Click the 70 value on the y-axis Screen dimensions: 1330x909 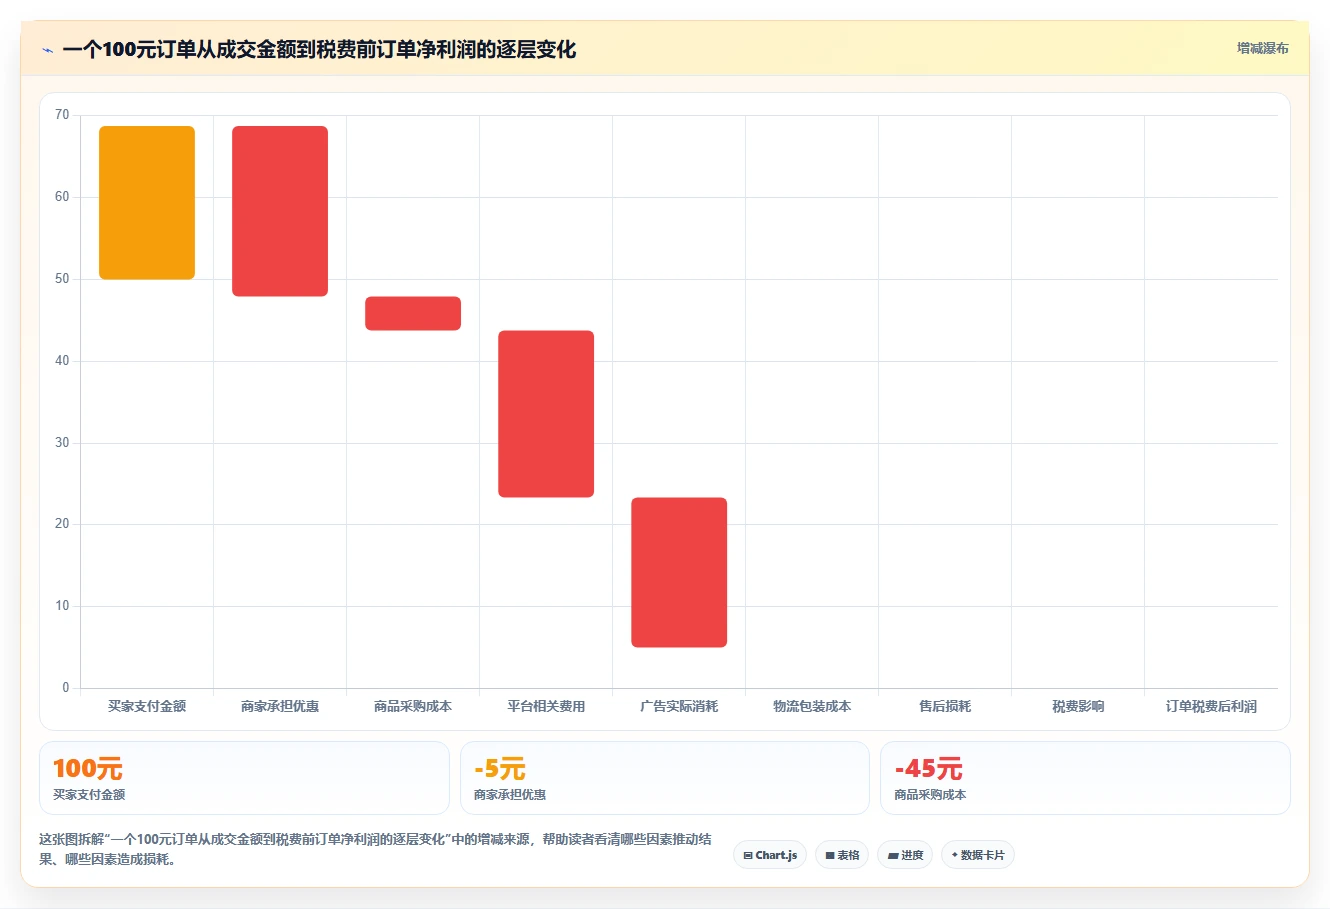(x=62, y=115)
